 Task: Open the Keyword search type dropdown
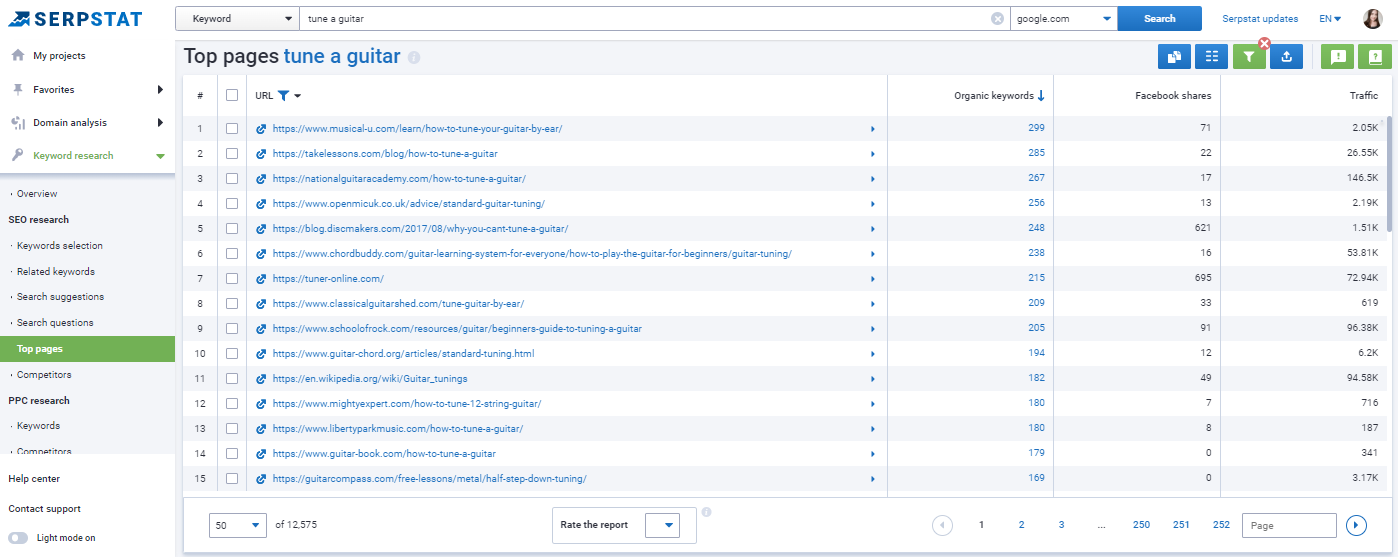[x=237, y=19]
